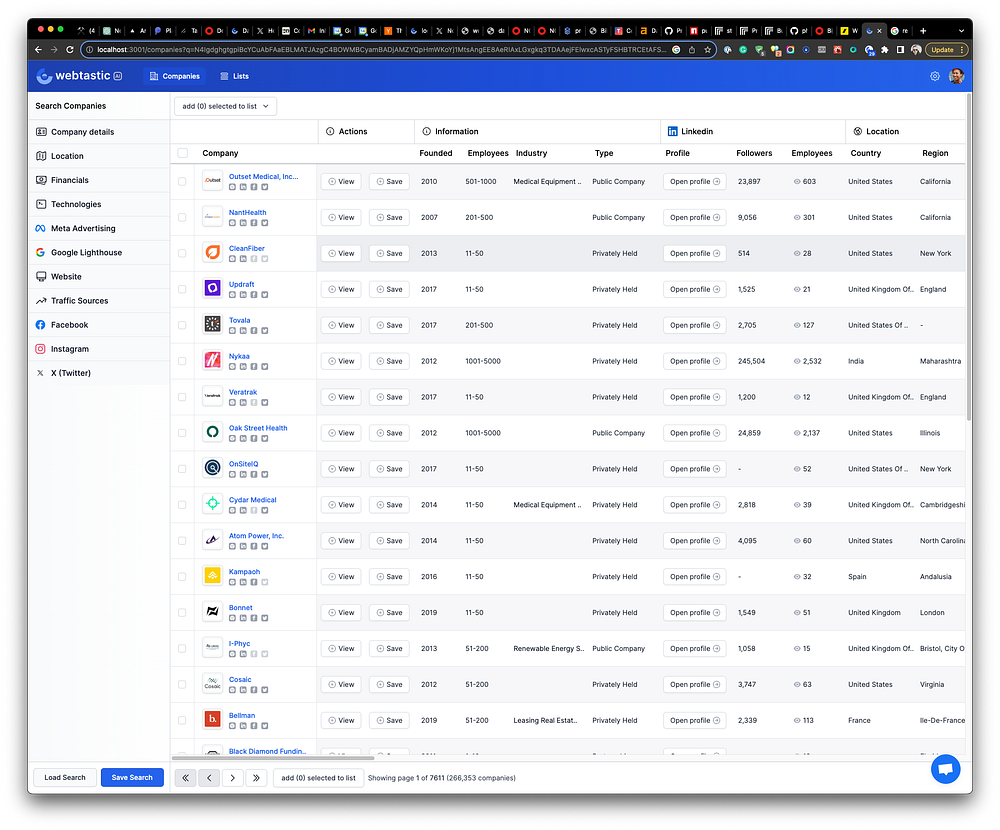
Task: Go to previous page of results
Action: (209, 778)
